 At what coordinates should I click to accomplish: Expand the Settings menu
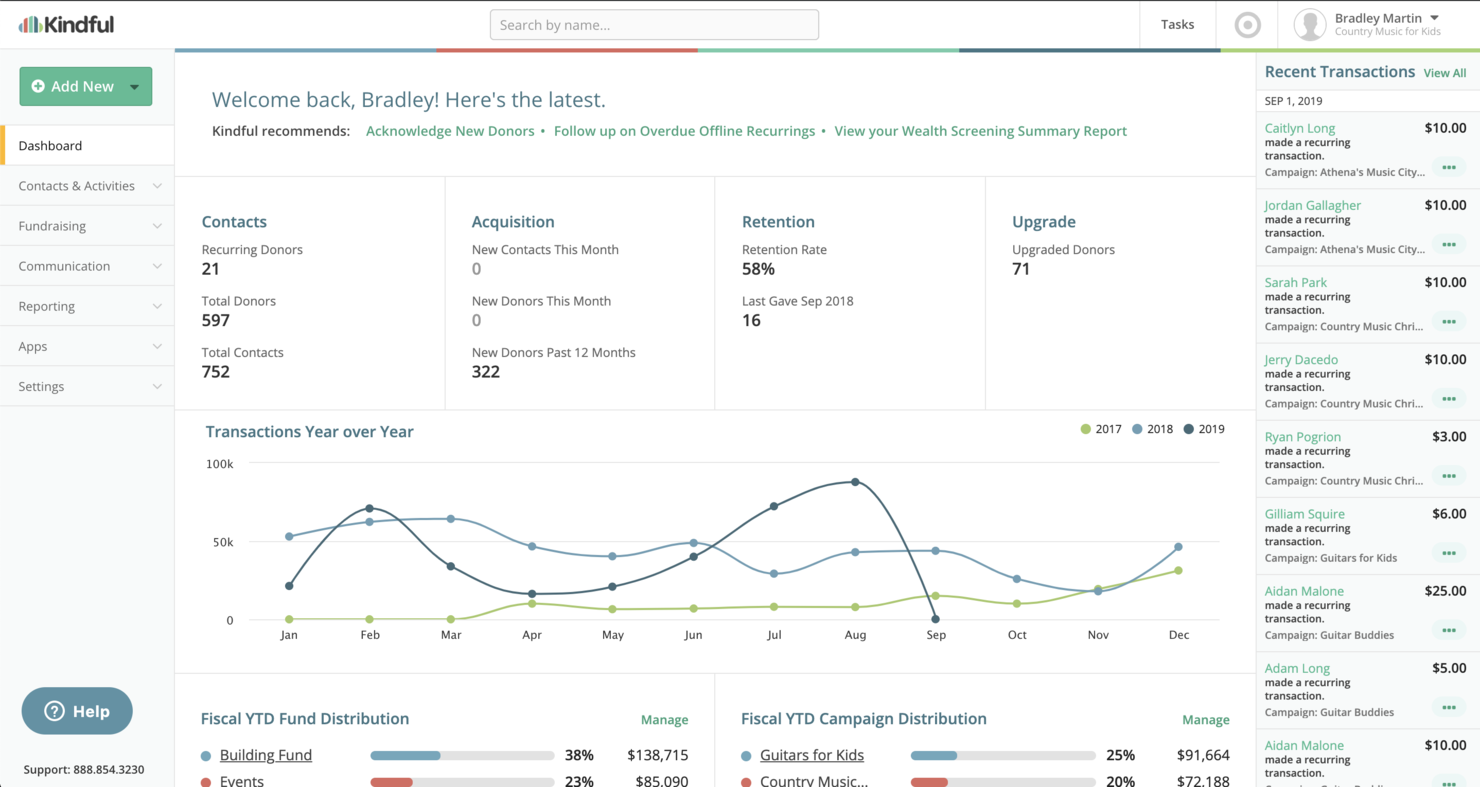point(87,386)
